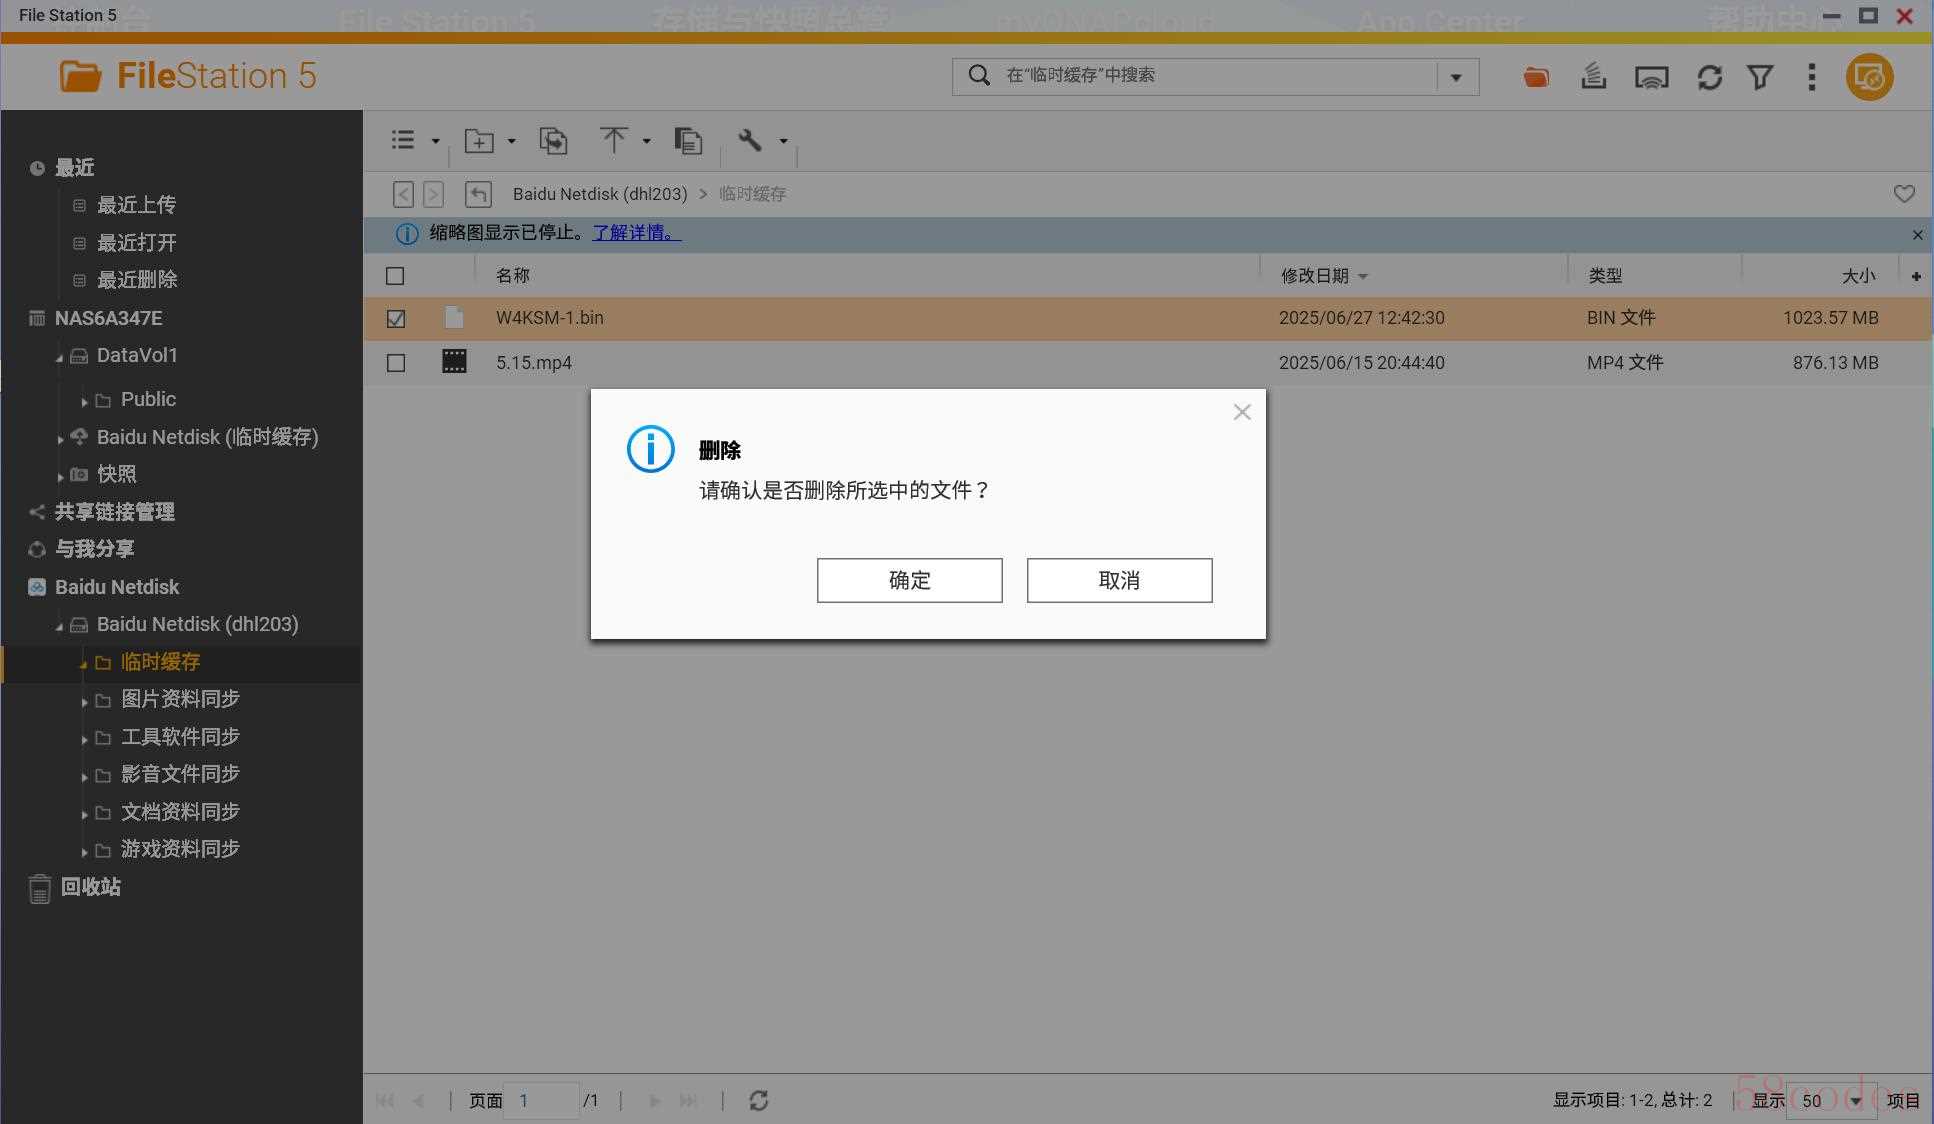
Task: Click the network media player cast icon
Action: coord(1651,77)
